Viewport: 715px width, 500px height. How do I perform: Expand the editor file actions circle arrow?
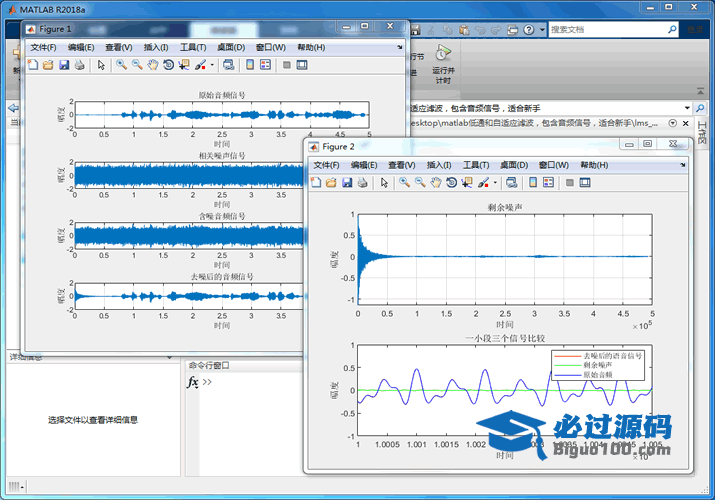point(672,122)
